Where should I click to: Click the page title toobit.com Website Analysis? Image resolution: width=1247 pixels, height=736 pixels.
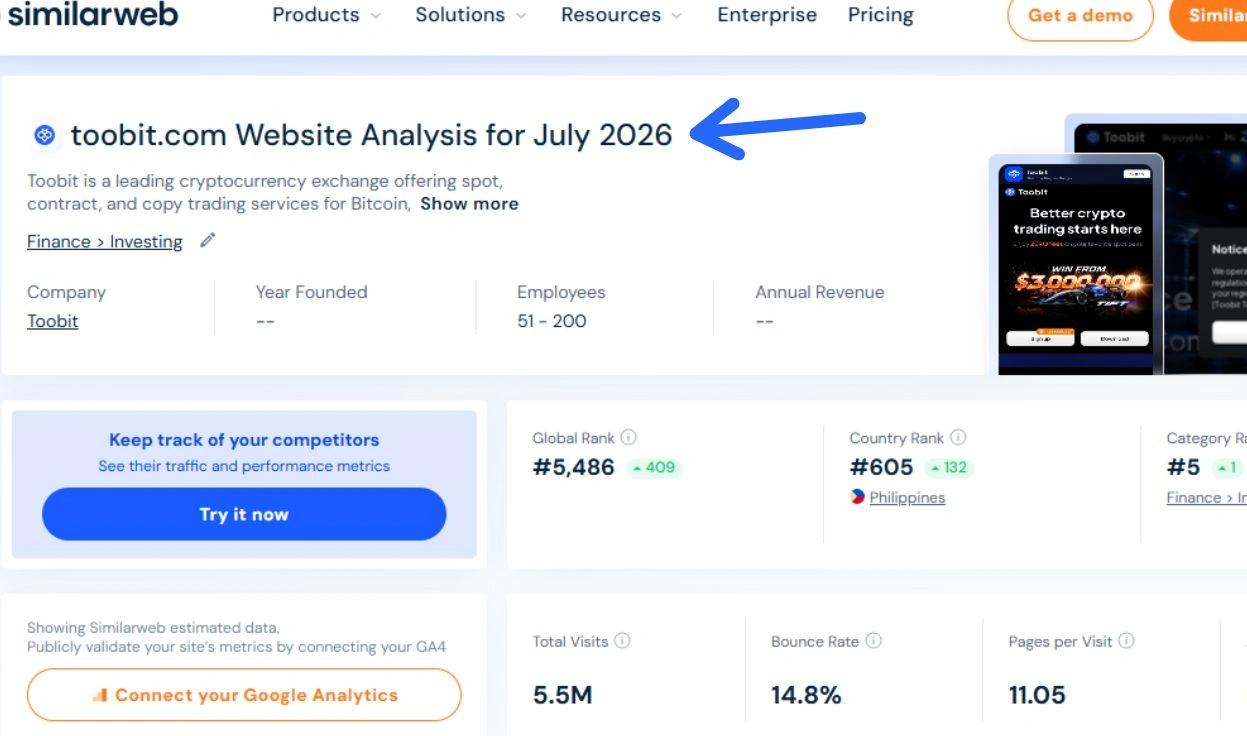(x=371, y=134)
